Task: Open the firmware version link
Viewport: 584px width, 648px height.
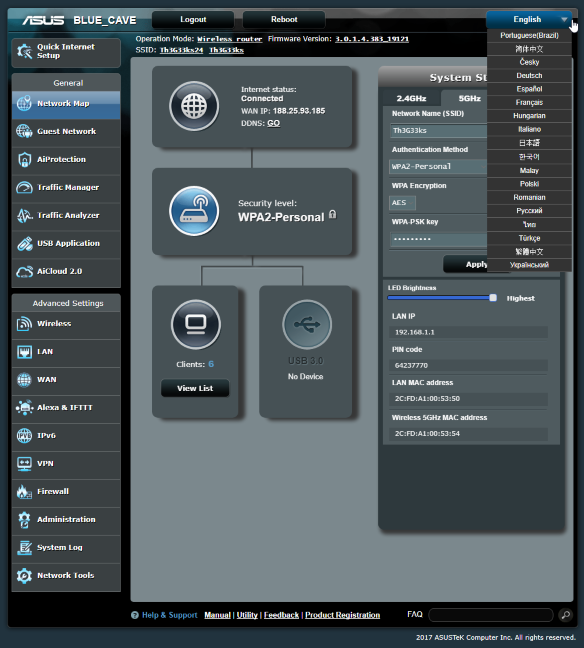Action: pyautogui.click(x=372, y=39)
